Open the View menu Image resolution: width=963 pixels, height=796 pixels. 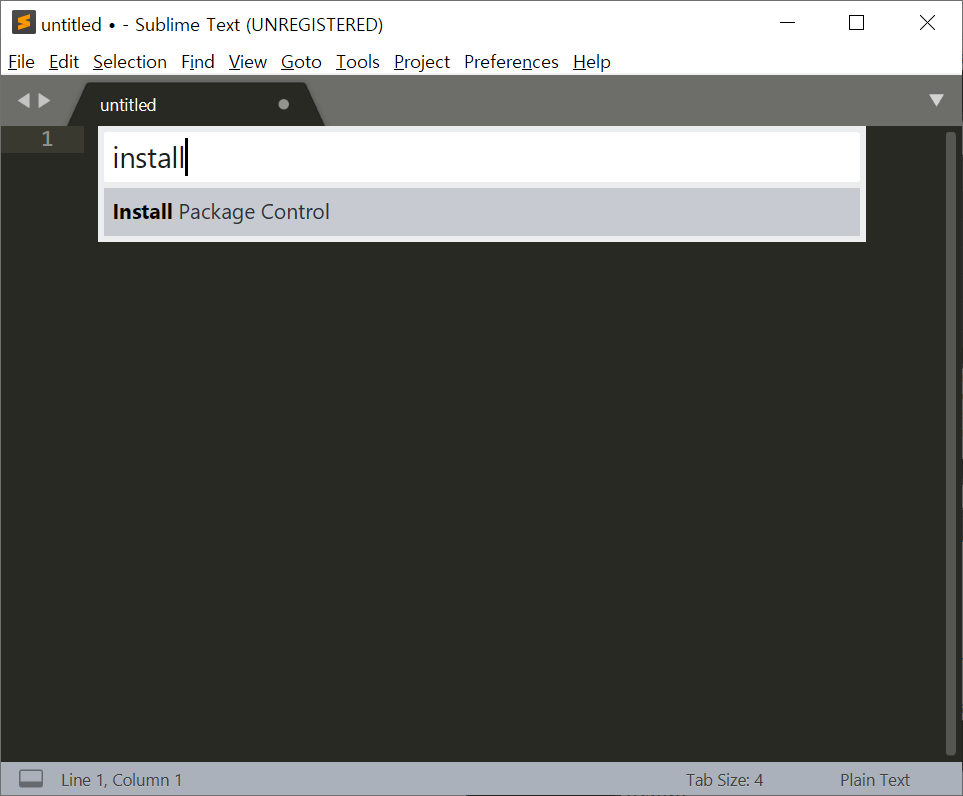(x=248, y=62)
